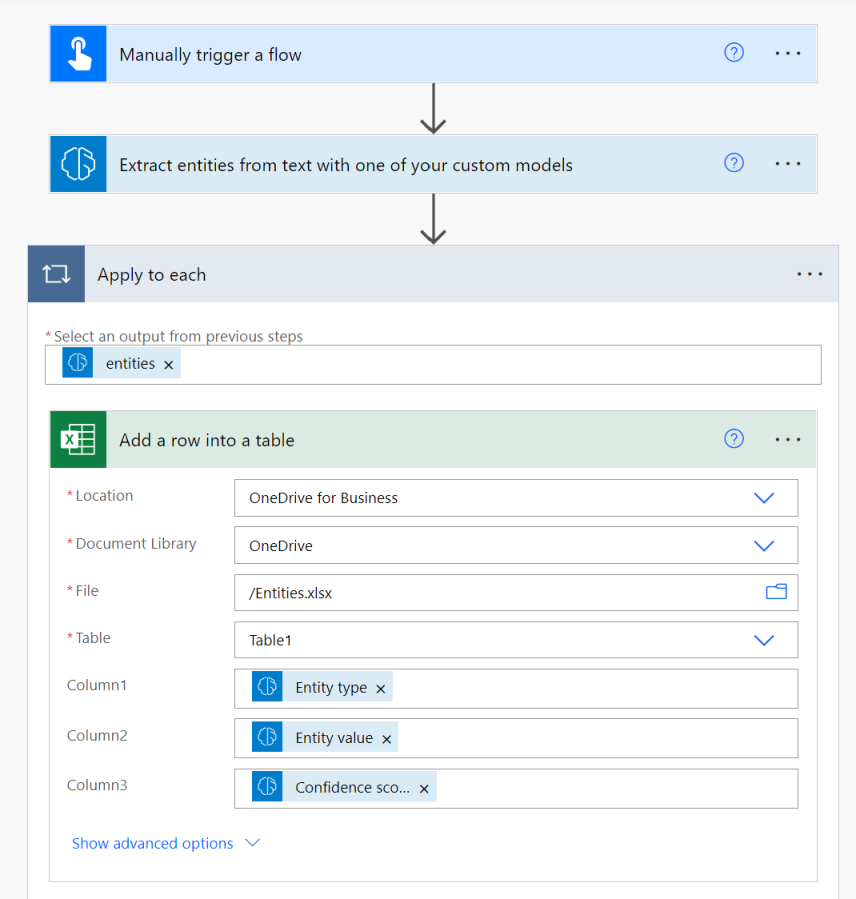The width and height of the screenshot is (856, 899).
Task: Open the Document Library dropdown
Action: click(764, 545)
